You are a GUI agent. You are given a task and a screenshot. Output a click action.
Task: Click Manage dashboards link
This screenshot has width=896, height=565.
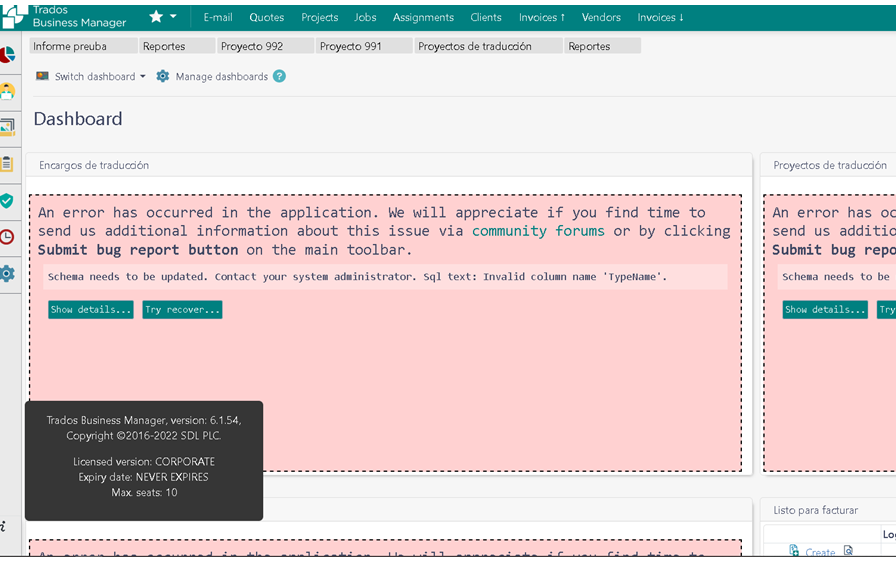pos(222,77)
